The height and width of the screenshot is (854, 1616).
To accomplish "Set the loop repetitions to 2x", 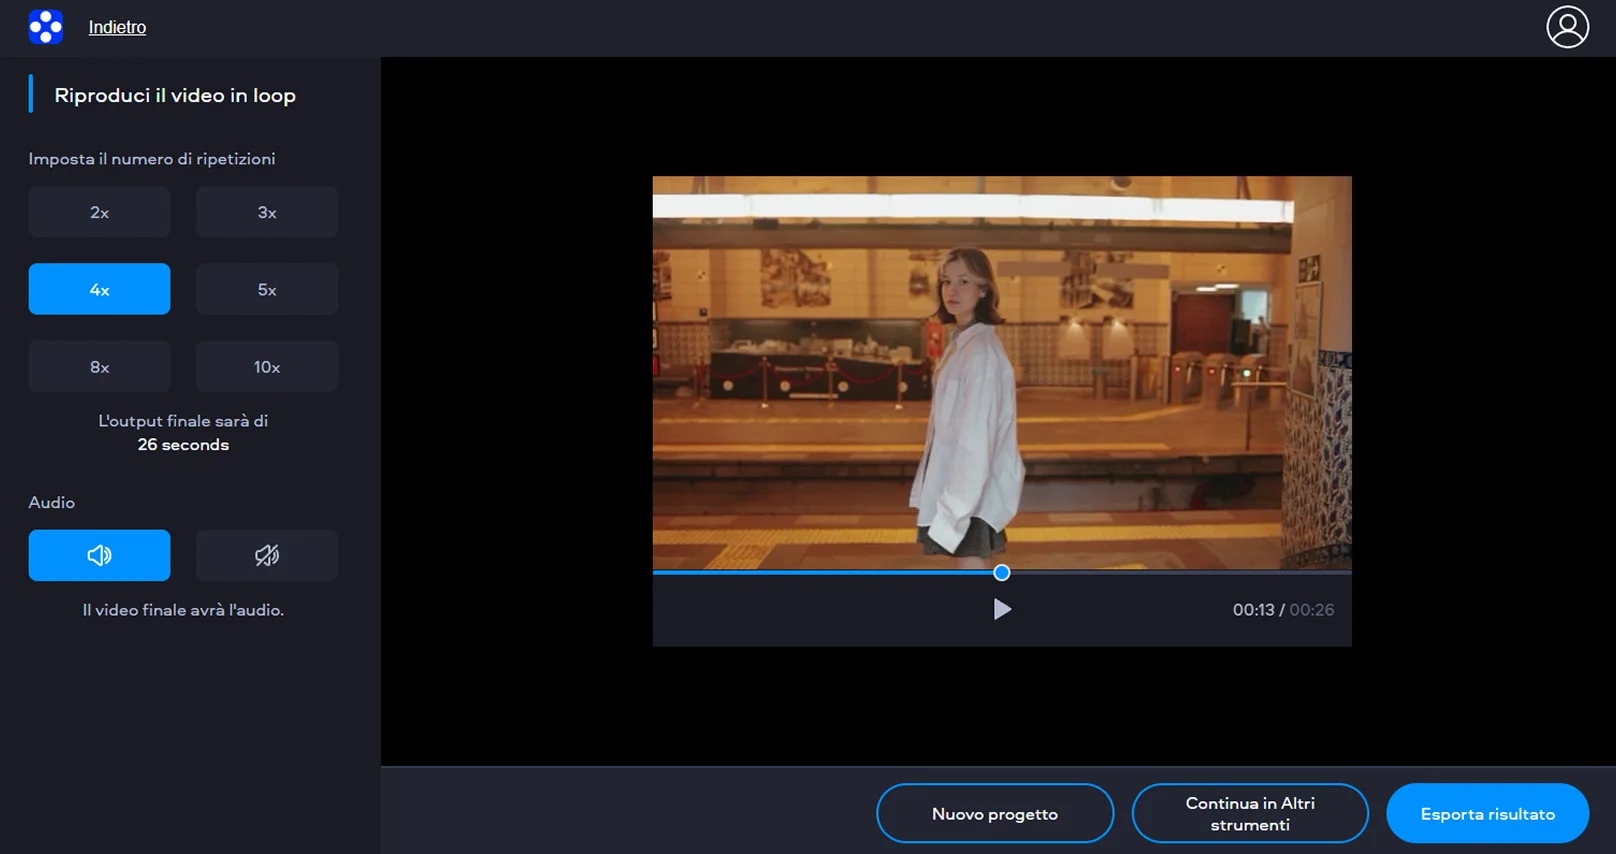I will (x=99, y=212).
